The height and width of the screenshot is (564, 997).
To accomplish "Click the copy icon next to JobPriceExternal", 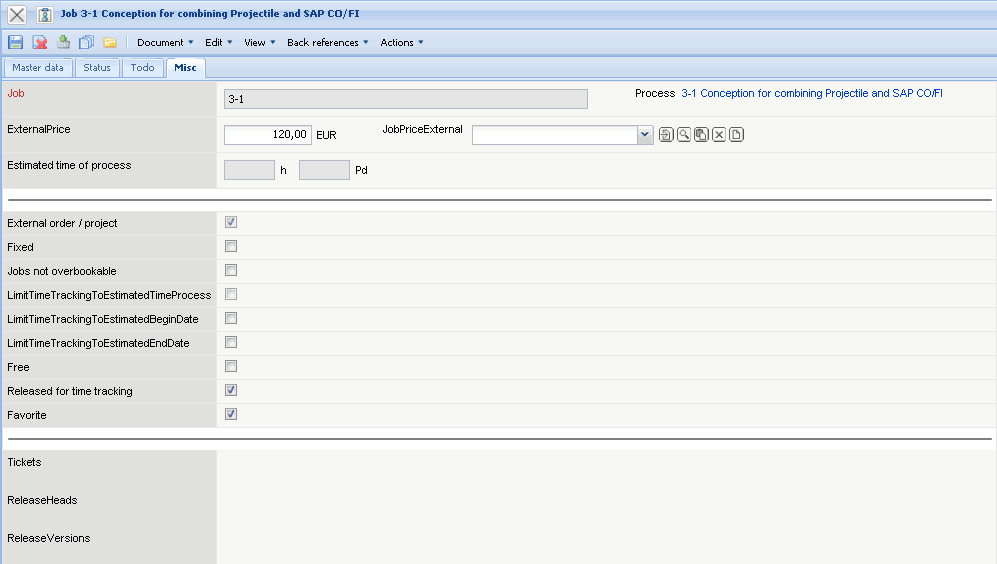I will (701, 135).
